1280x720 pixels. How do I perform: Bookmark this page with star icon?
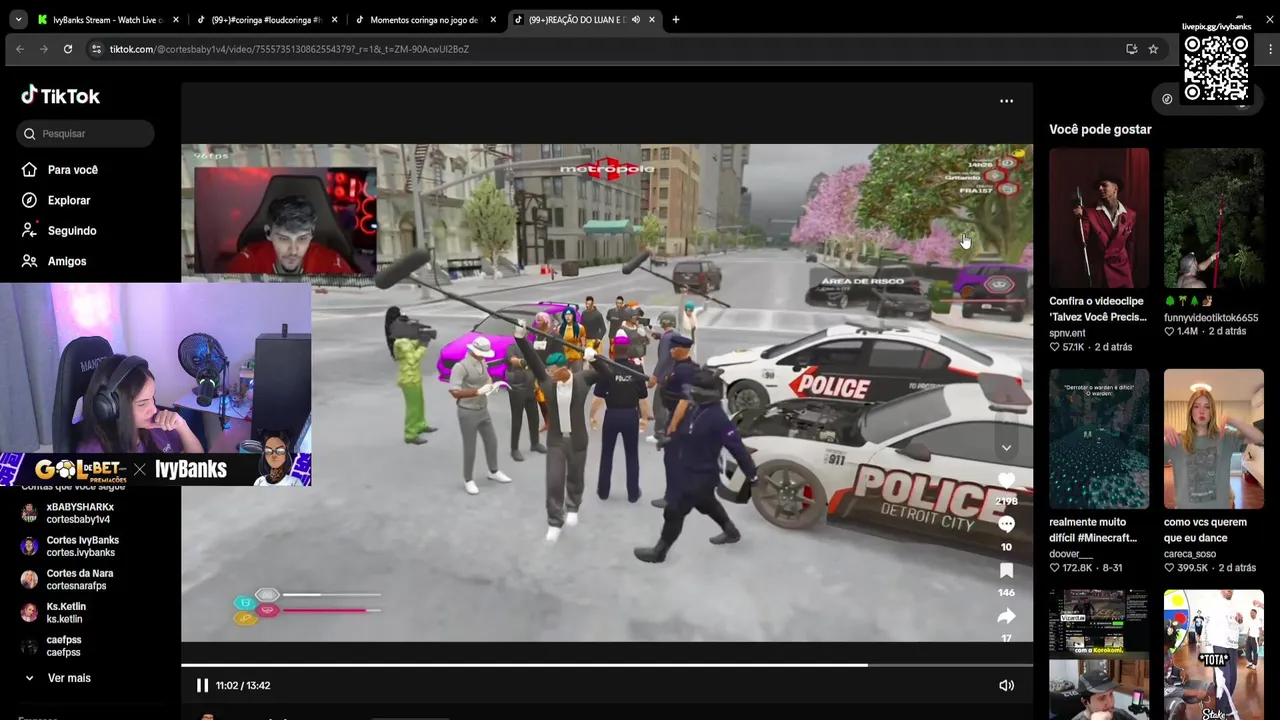[x=1153, y=49]
